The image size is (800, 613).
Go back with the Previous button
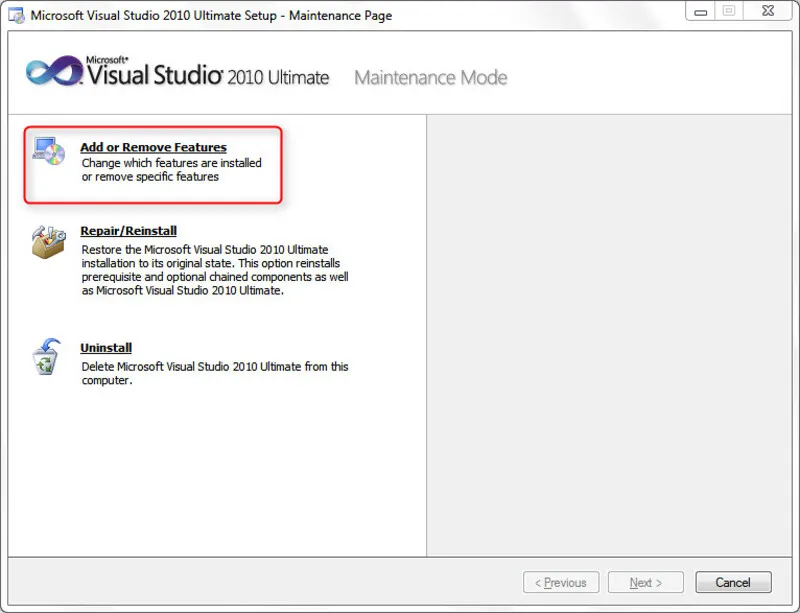click(561, 582)
